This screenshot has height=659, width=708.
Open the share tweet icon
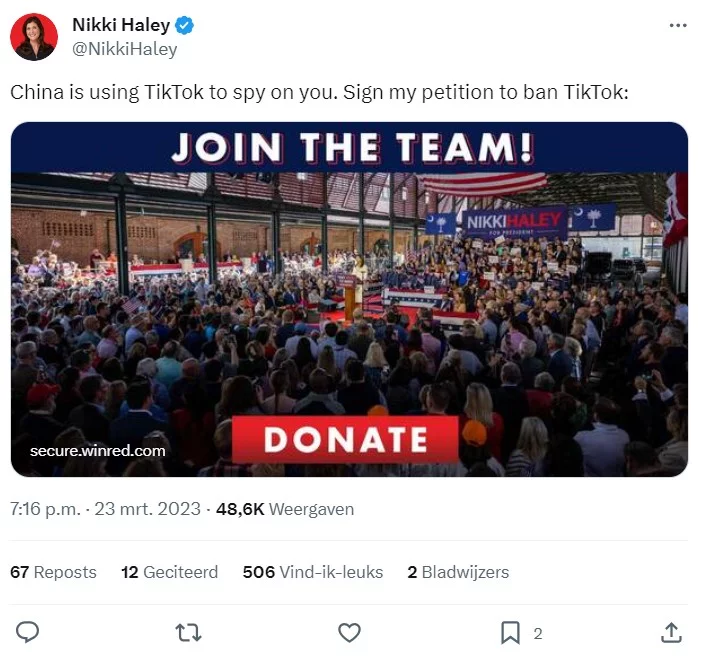click(672, 632)
